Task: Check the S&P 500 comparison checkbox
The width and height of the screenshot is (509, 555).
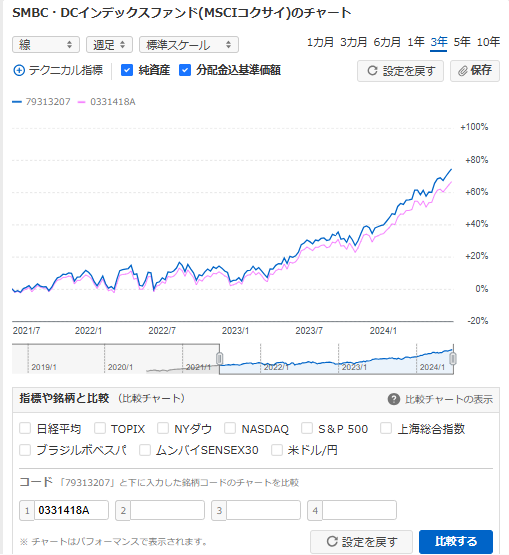Action: click(307, 428)
